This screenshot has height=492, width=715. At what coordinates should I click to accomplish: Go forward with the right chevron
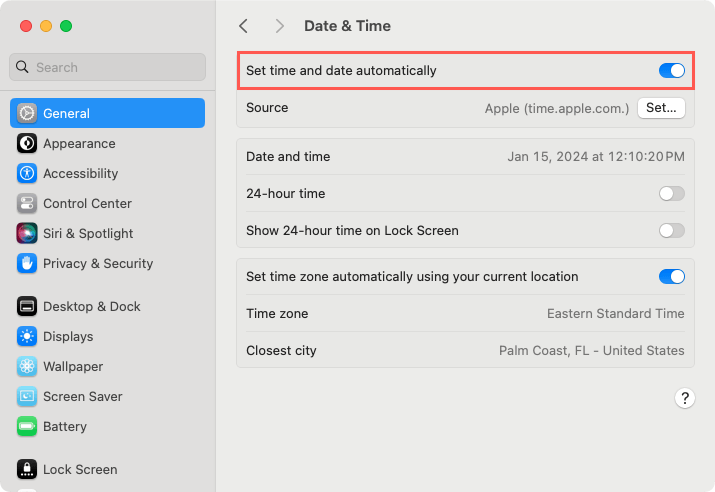(x=280, y=26)
